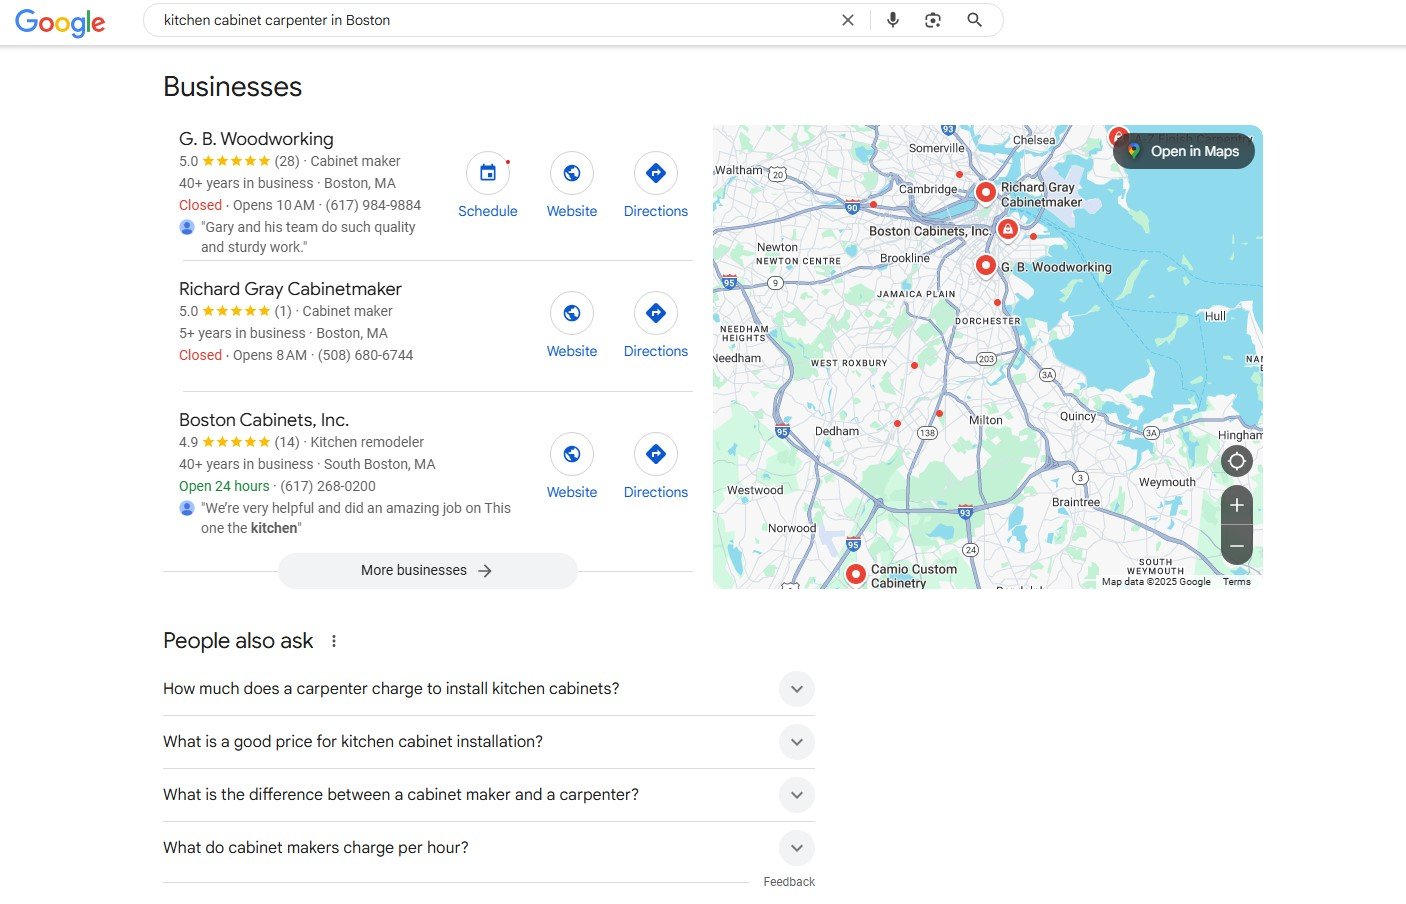Start voice search with the microphone icon
This screenshot has width=1406, height=904.
[x=893, y=20]
